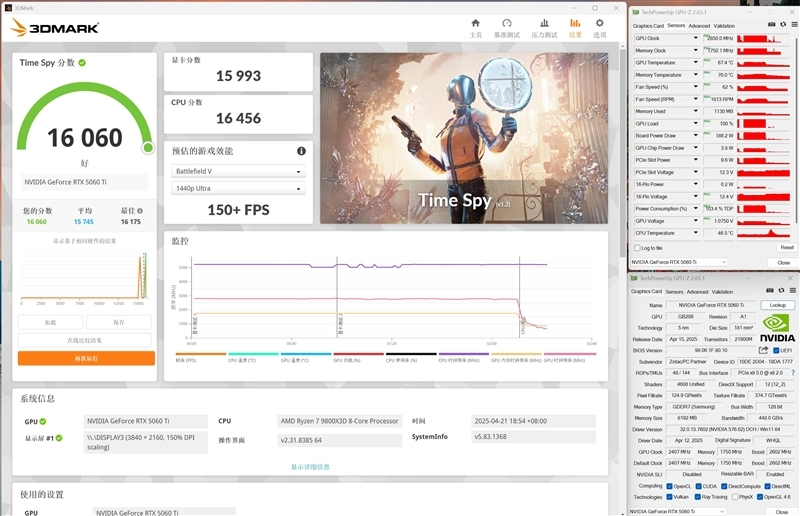
Task: Switch to Validation tab in lower GPU-Z window
Action: click(x=722, y=291)
